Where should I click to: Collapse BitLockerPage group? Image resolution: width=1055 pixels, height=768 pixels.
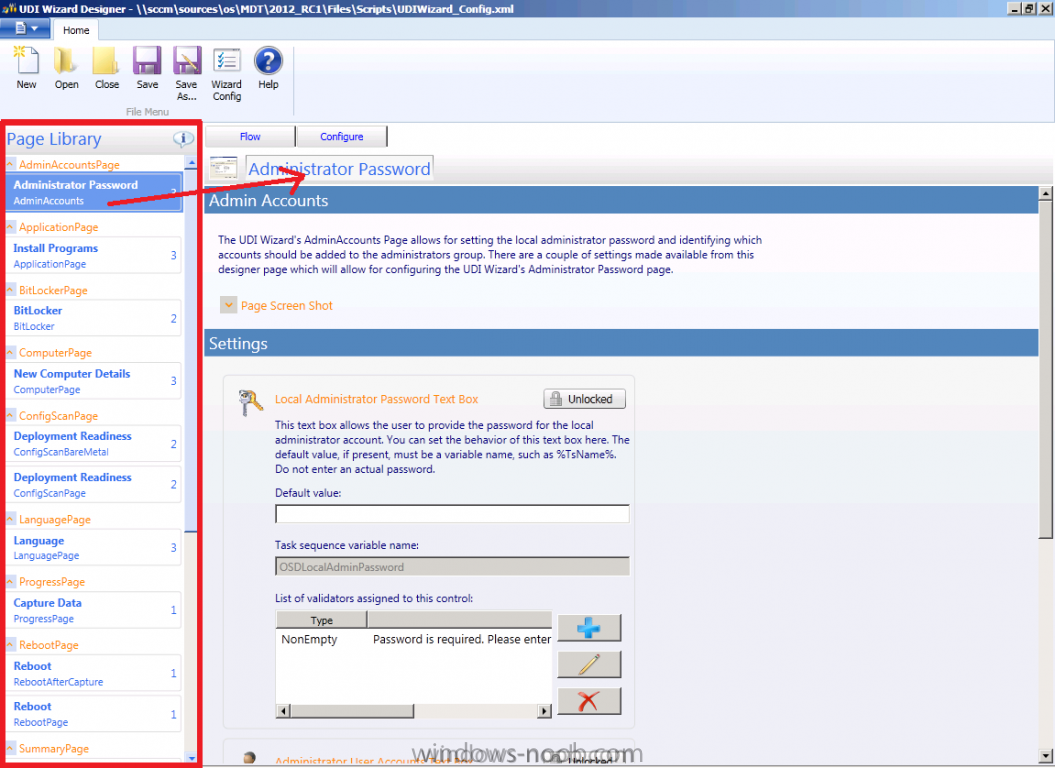pos(10,290)
